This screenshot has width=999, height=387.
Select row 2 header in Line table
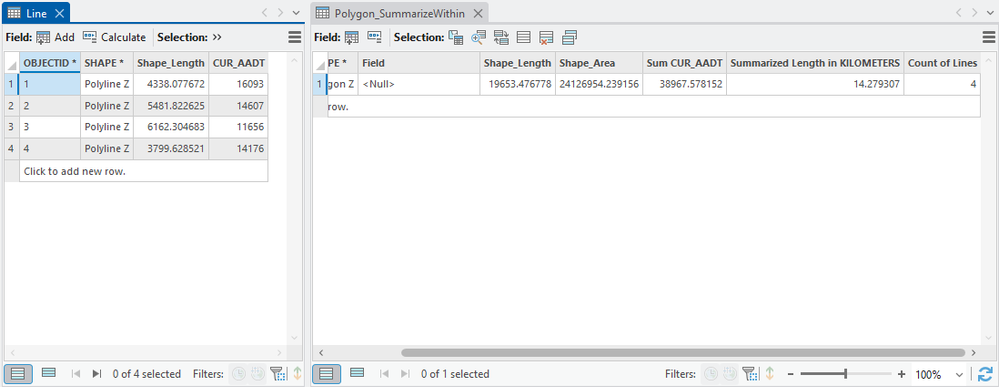click(11, 106)
